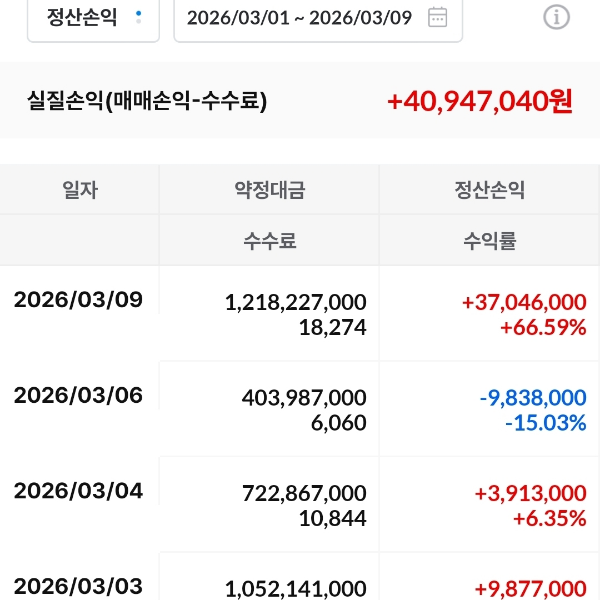This screenshot has height=600, width=600.
Task: Open the 정산손익 dropdown selector
Action: (x=93, y=18)
